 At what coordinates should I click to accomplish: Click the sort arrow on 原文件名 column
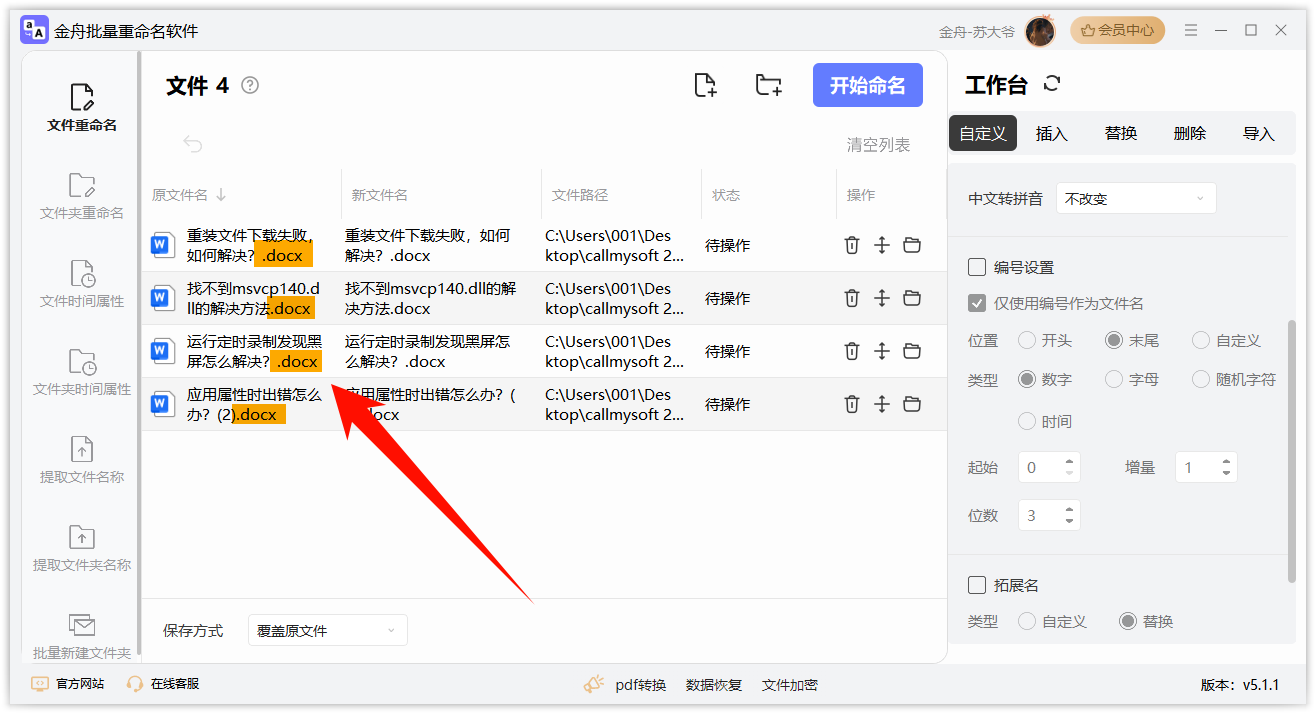(220, 195)
